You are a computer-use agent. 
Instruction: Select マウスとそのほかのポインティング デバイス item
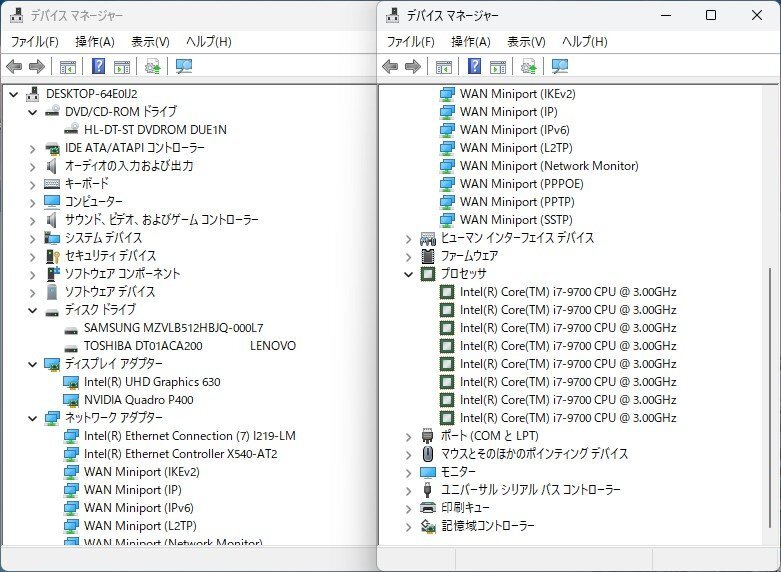pyautogui.click(x=534, y=453)
